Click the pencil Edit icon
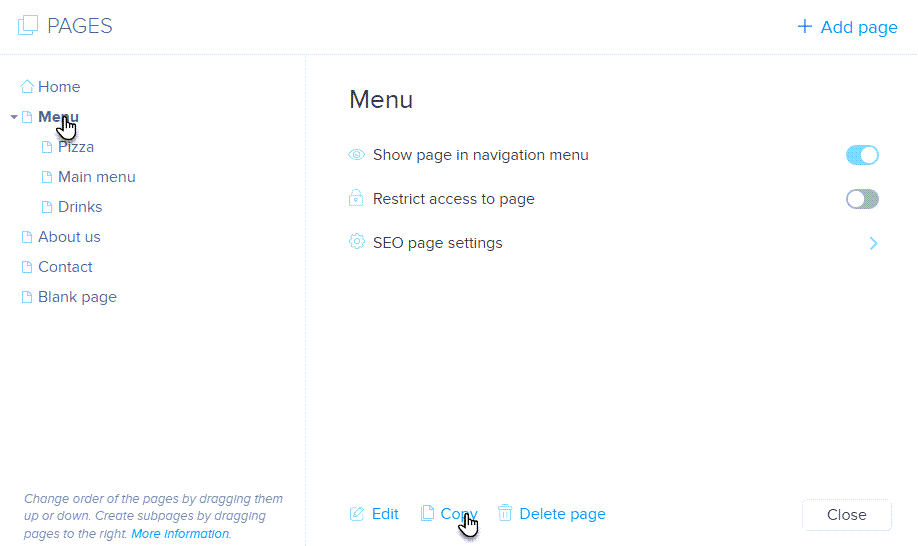The height and width of the screenshot is (546, 918). coord(357,514)
